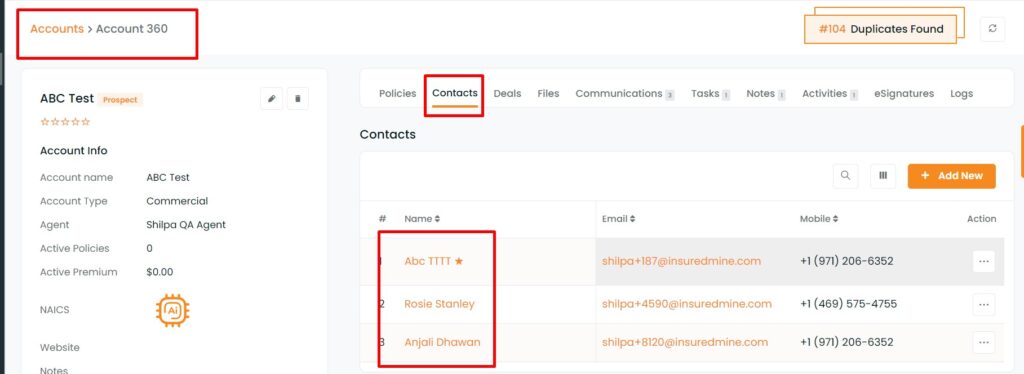
Task: Open the contacts search magnifier icon
Action: tap(845, 176)
